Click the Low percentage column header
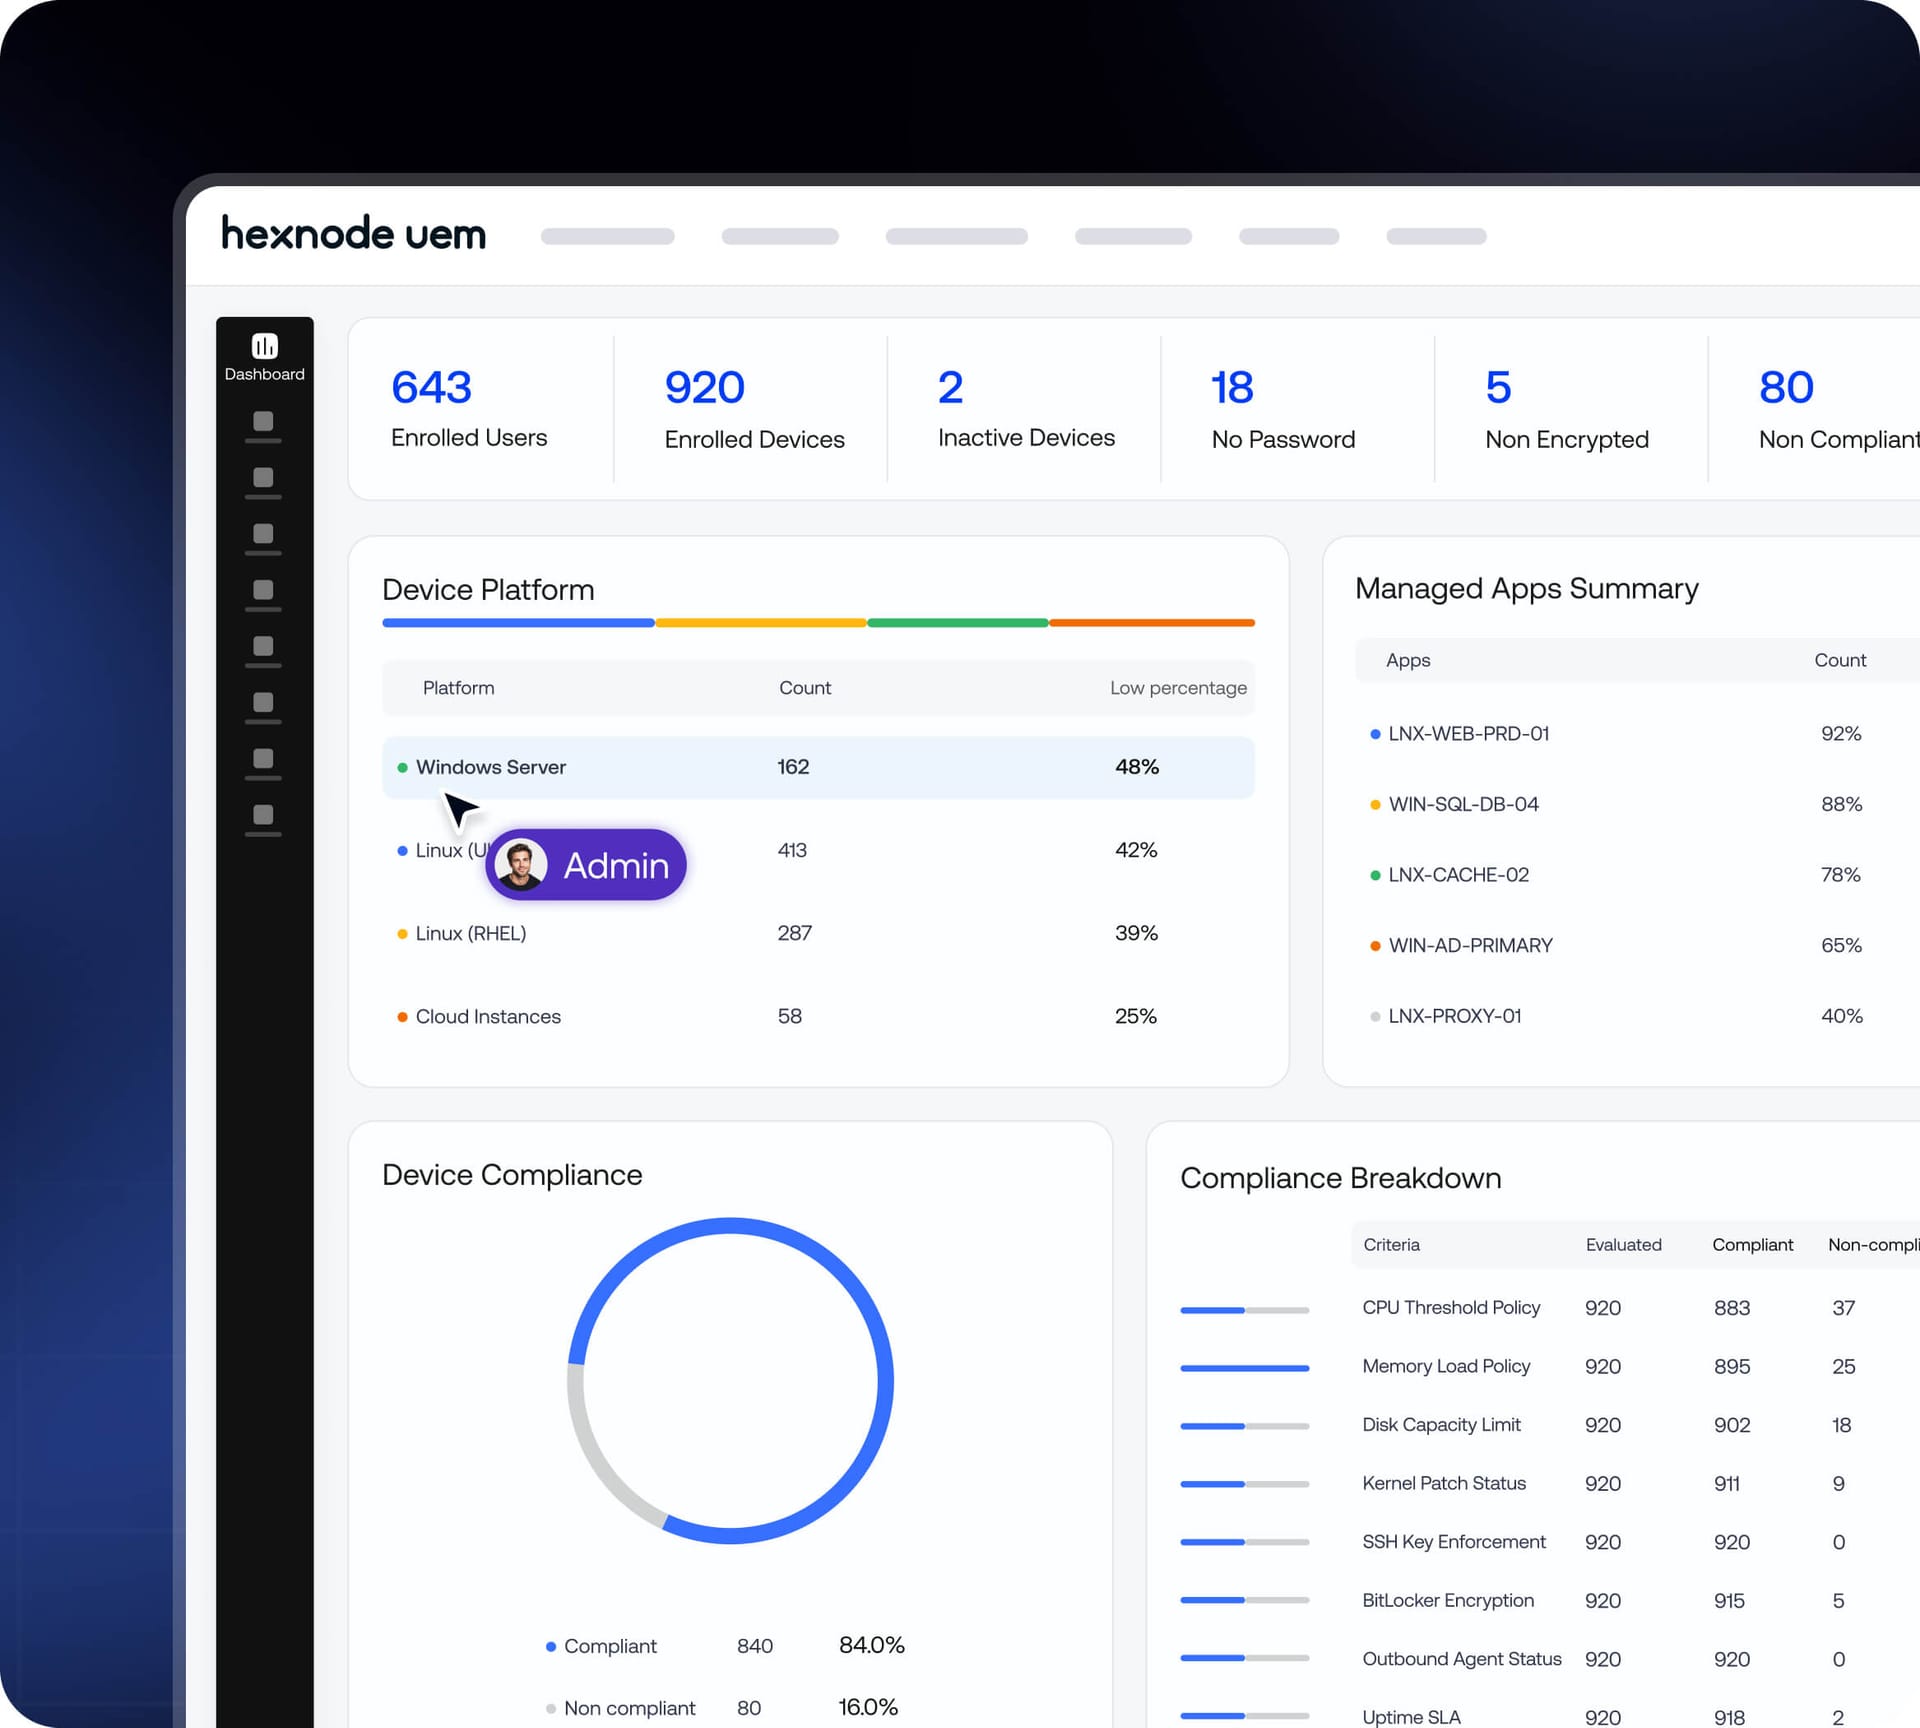This screenshot has height=1728, width=1920. click(1178, 688)
